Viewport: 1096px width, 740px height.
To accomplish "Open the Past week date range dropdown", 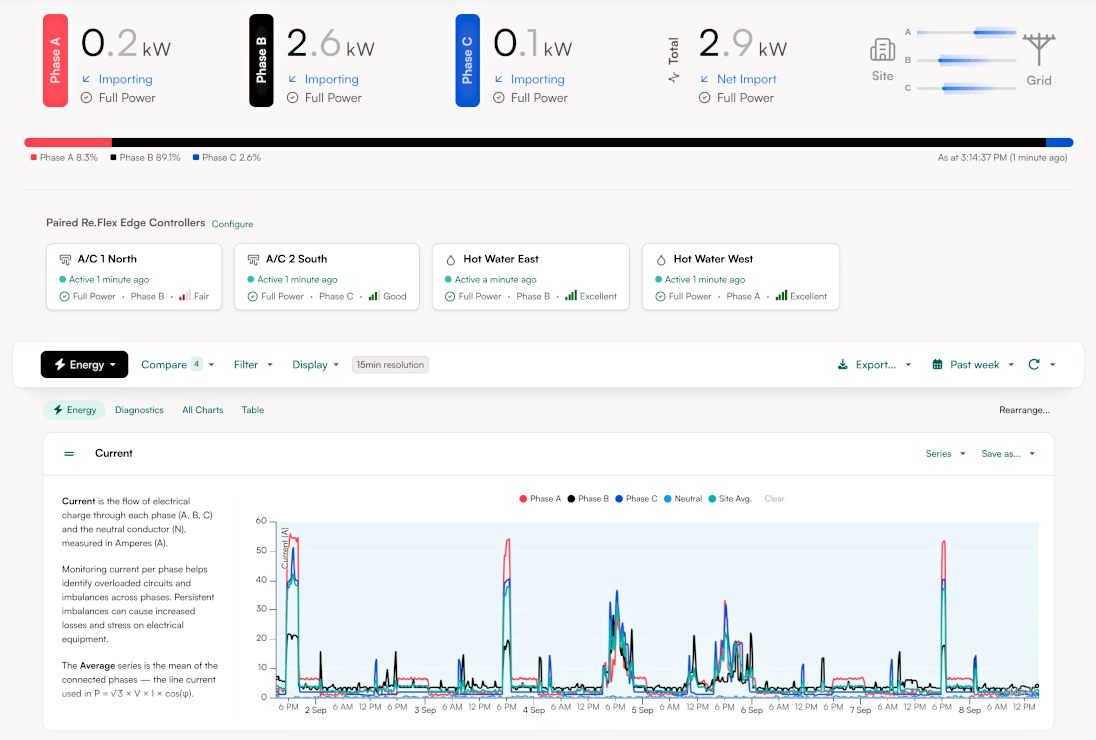I will coord(973,364).
